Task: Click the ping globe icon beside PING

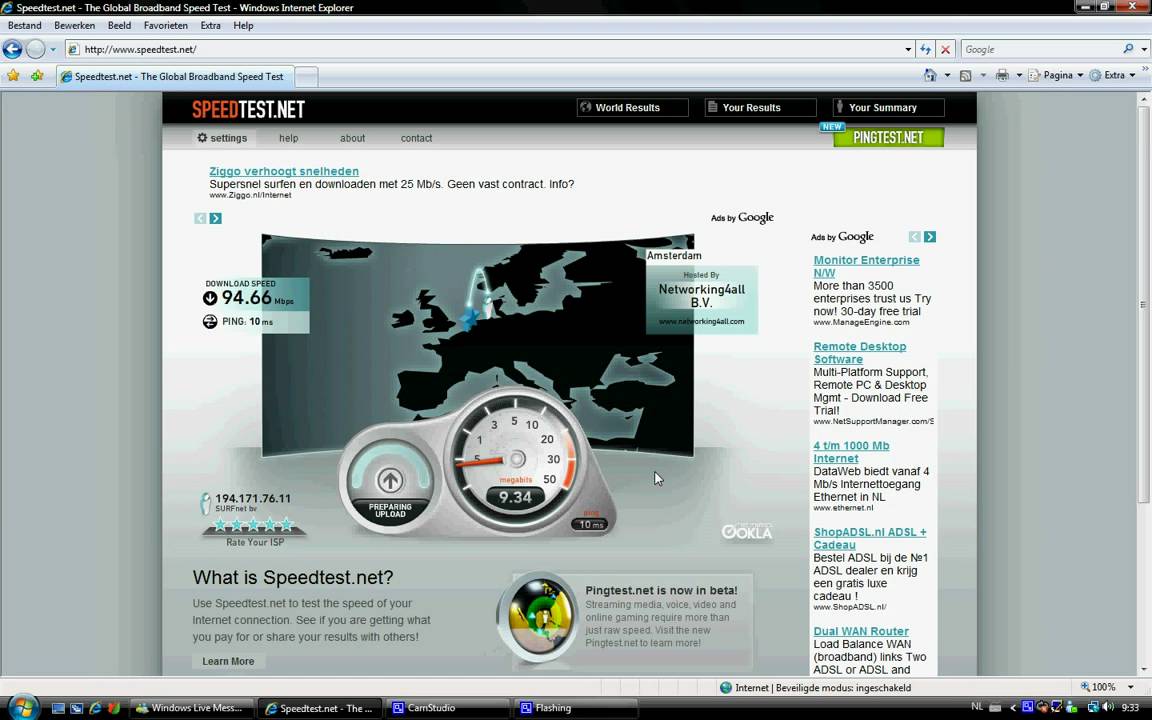Action: (210, 321)
